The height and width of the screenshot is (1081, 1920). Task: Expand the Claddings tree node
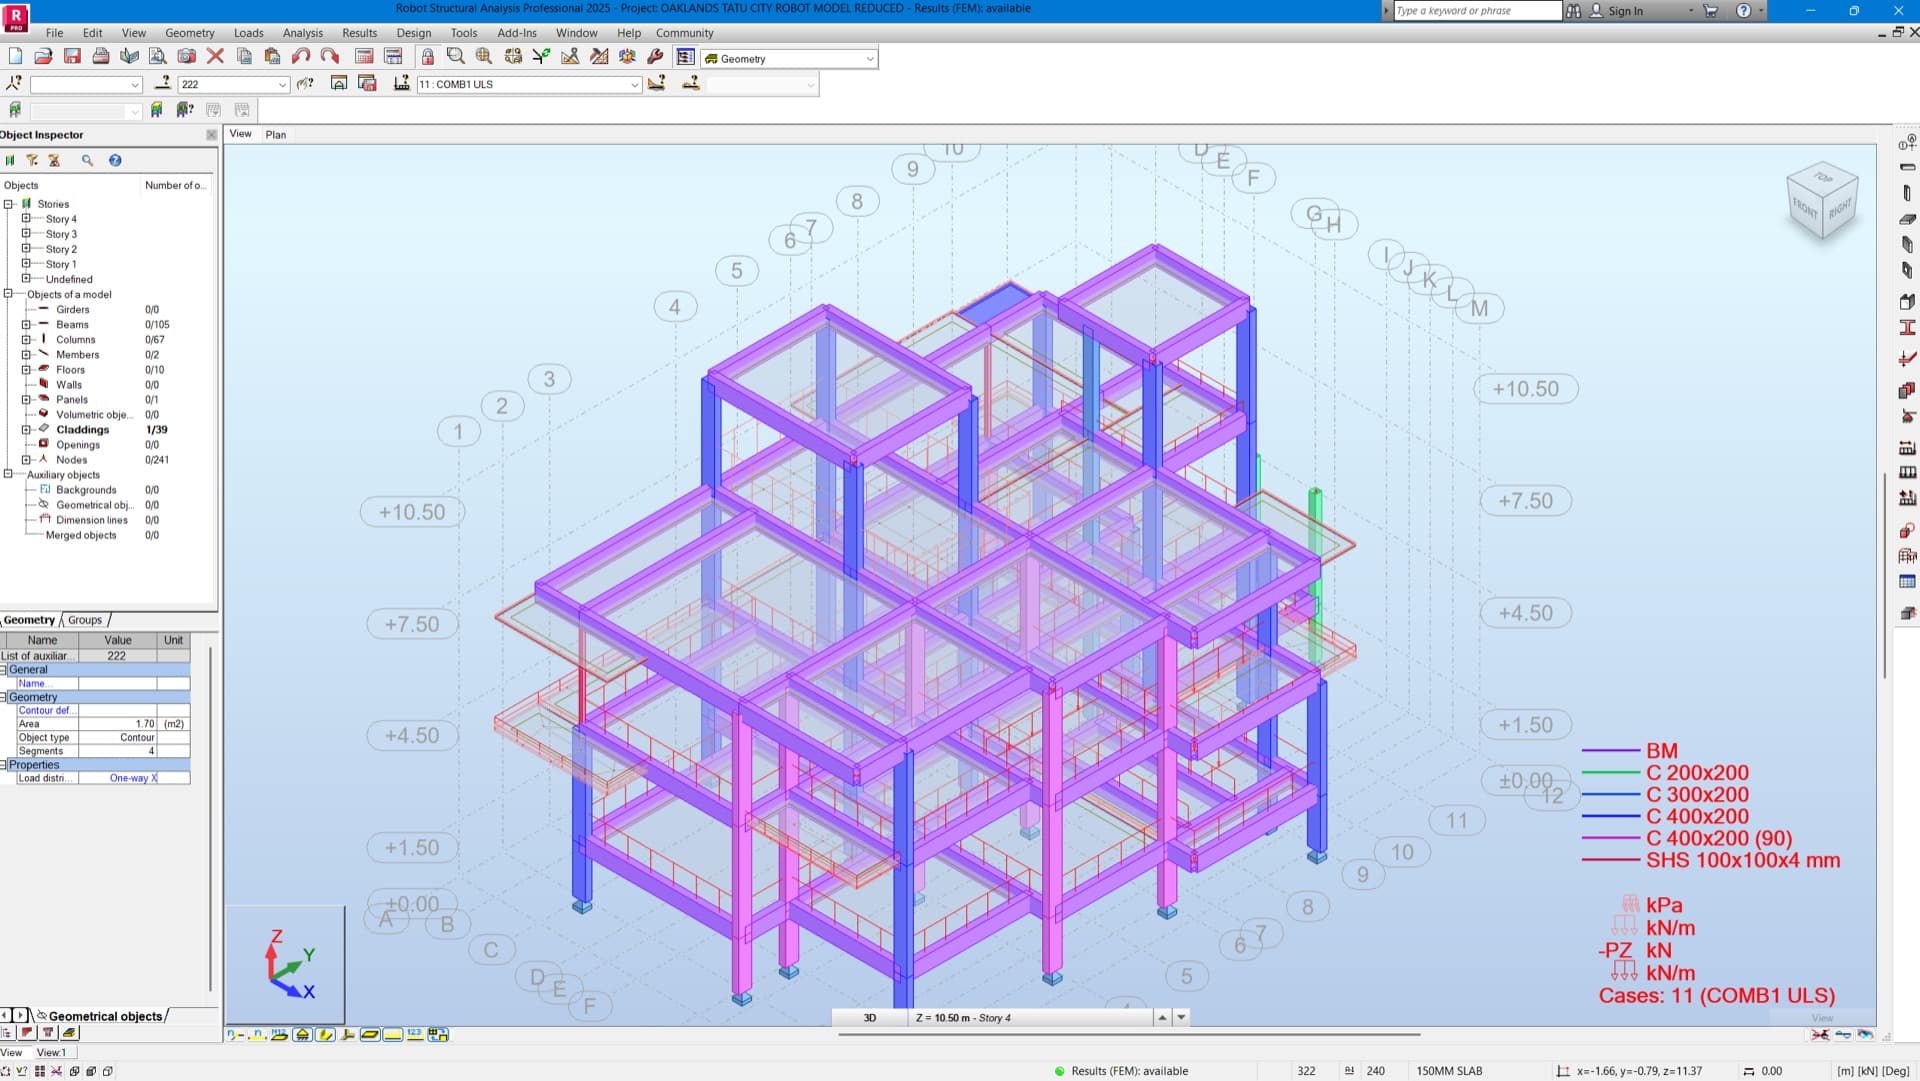coord(26,429)
